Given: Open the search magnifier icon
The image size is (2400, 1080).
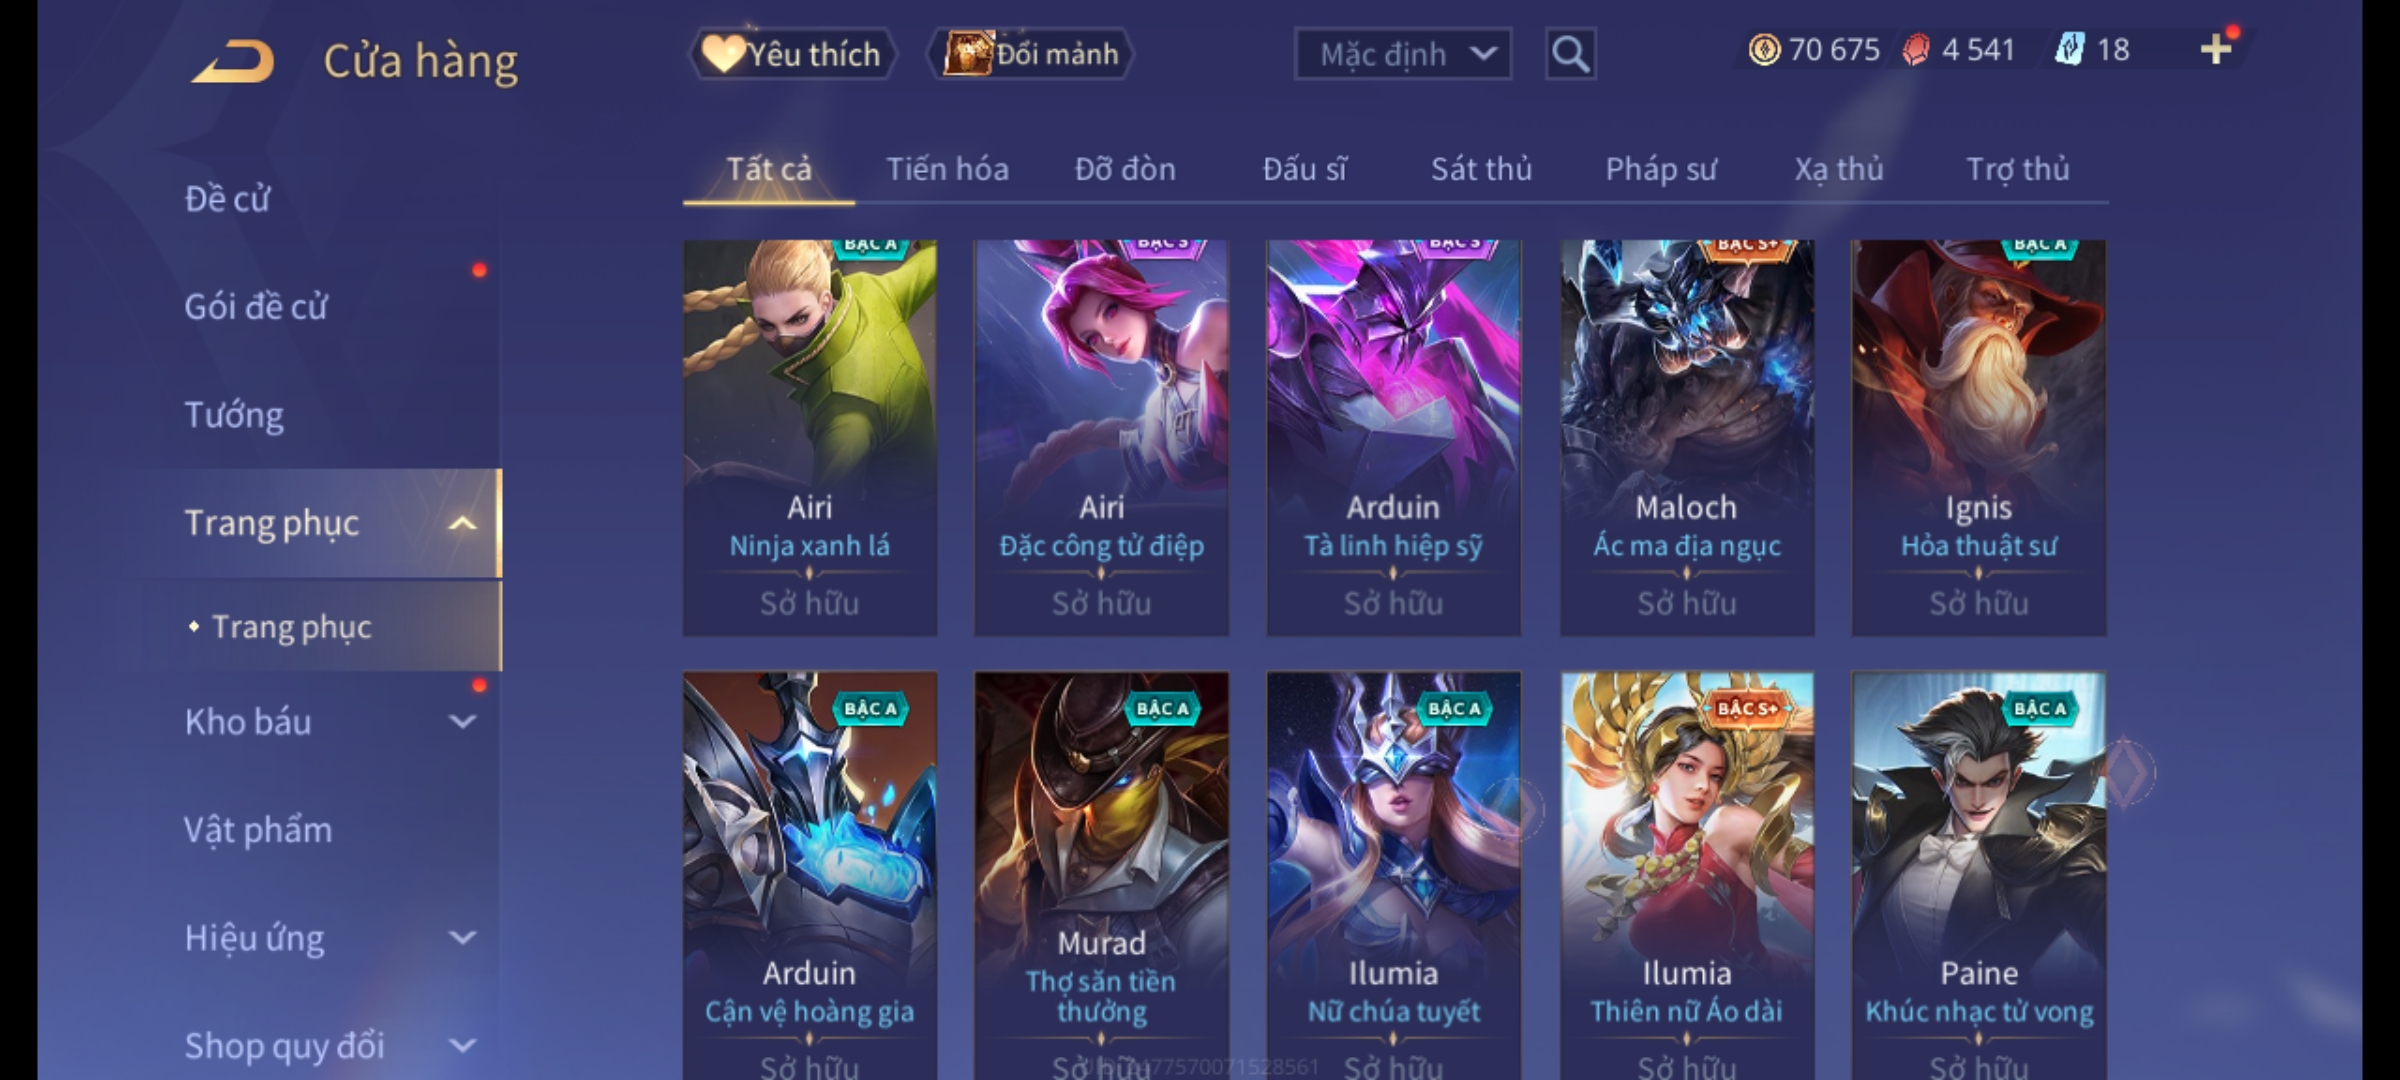Looking at the screenshot, I should 1570,54.
